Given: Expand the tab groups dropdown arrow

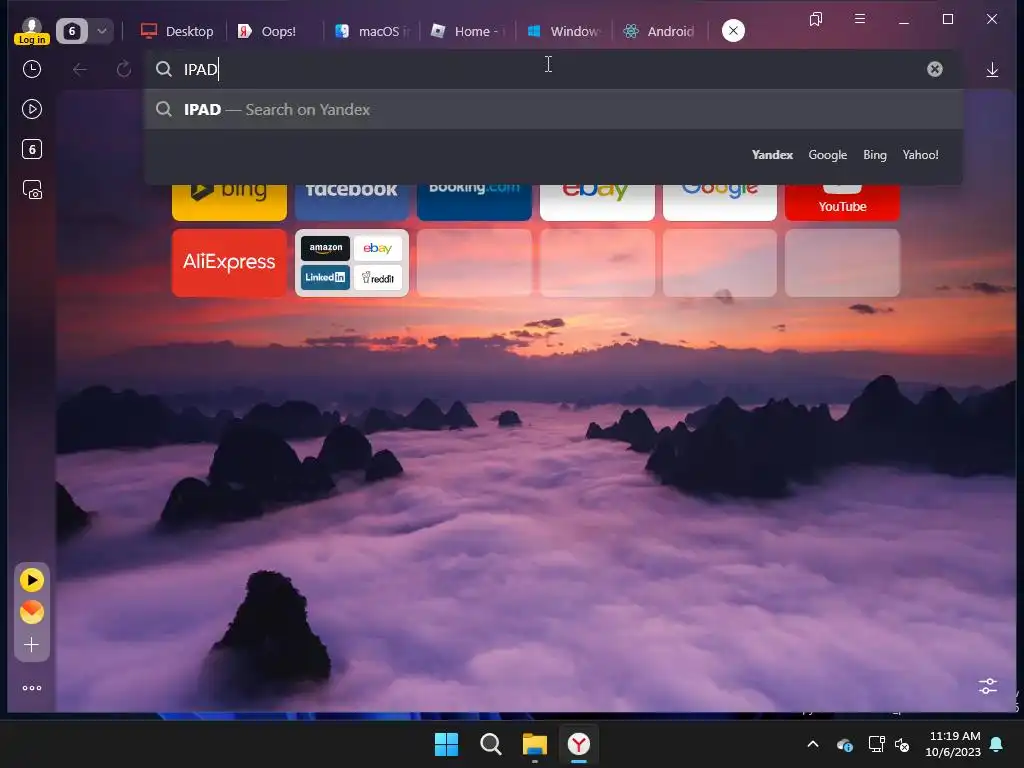Looking at the screenshot, I should pos(102,31).
